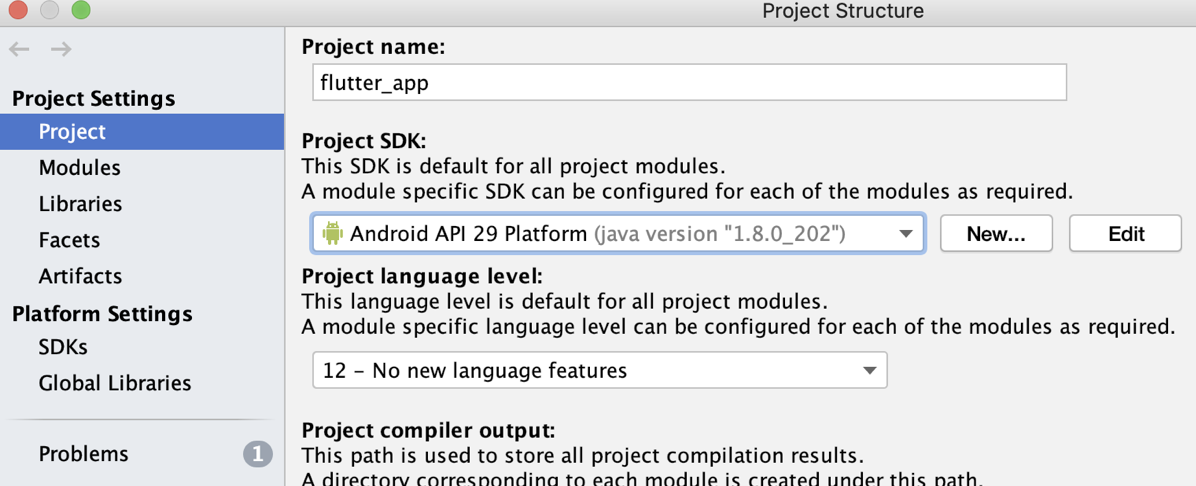The image size is (1196, 486).
Task: Open the Facets settings section
Action: coord(69,240)
